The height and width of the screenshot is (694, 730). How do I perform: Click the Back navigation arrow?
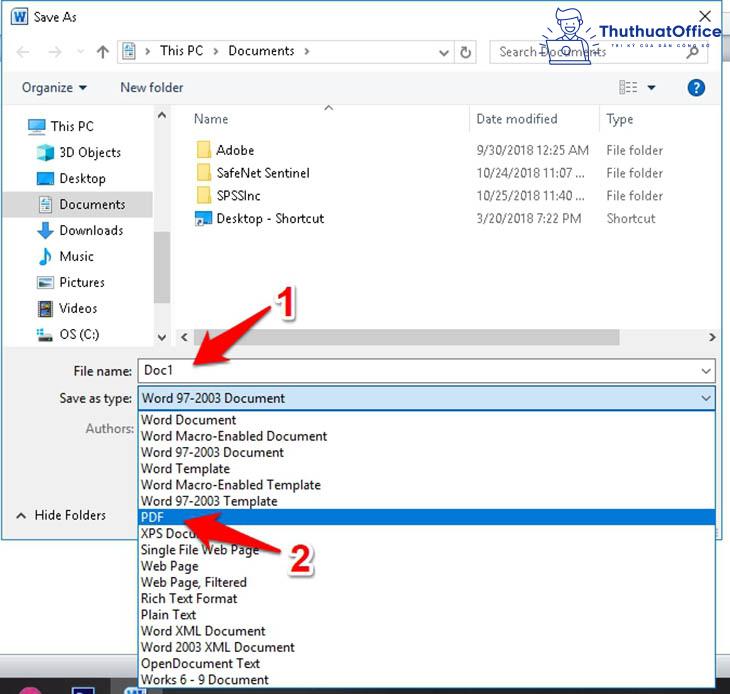click(x=23, y=52)
